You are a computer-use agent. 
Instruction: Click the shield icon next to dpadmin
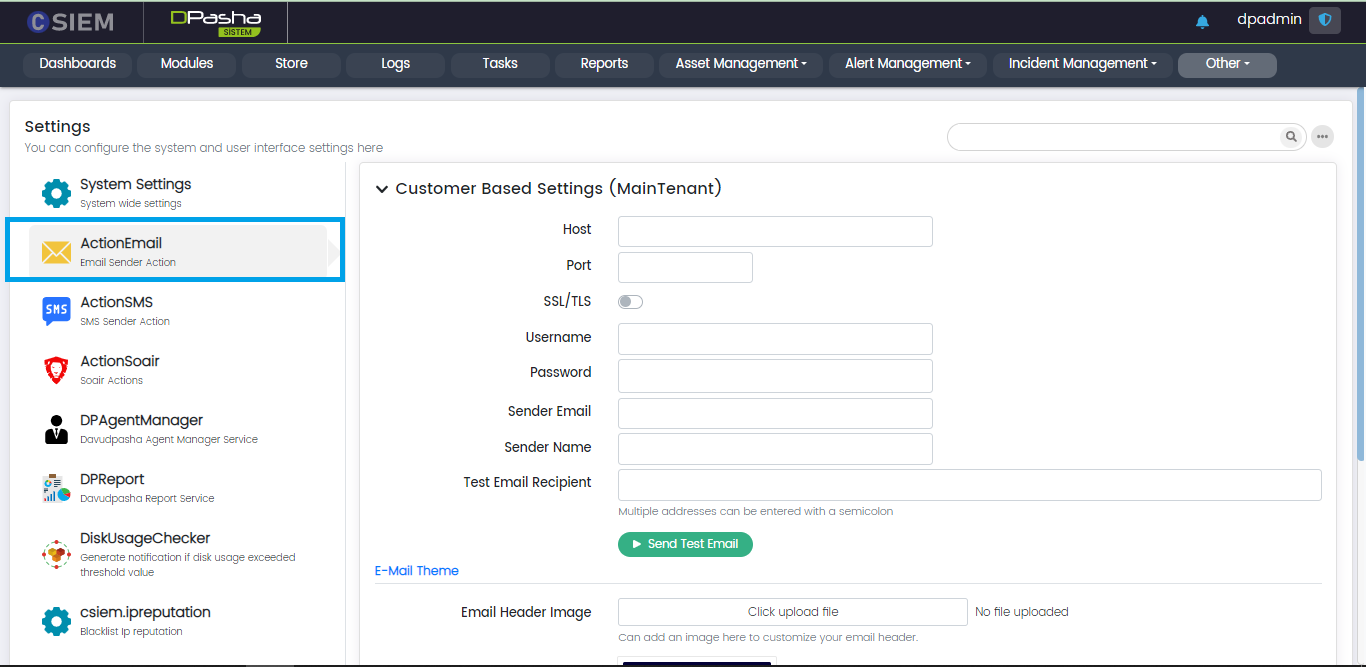1325,20
